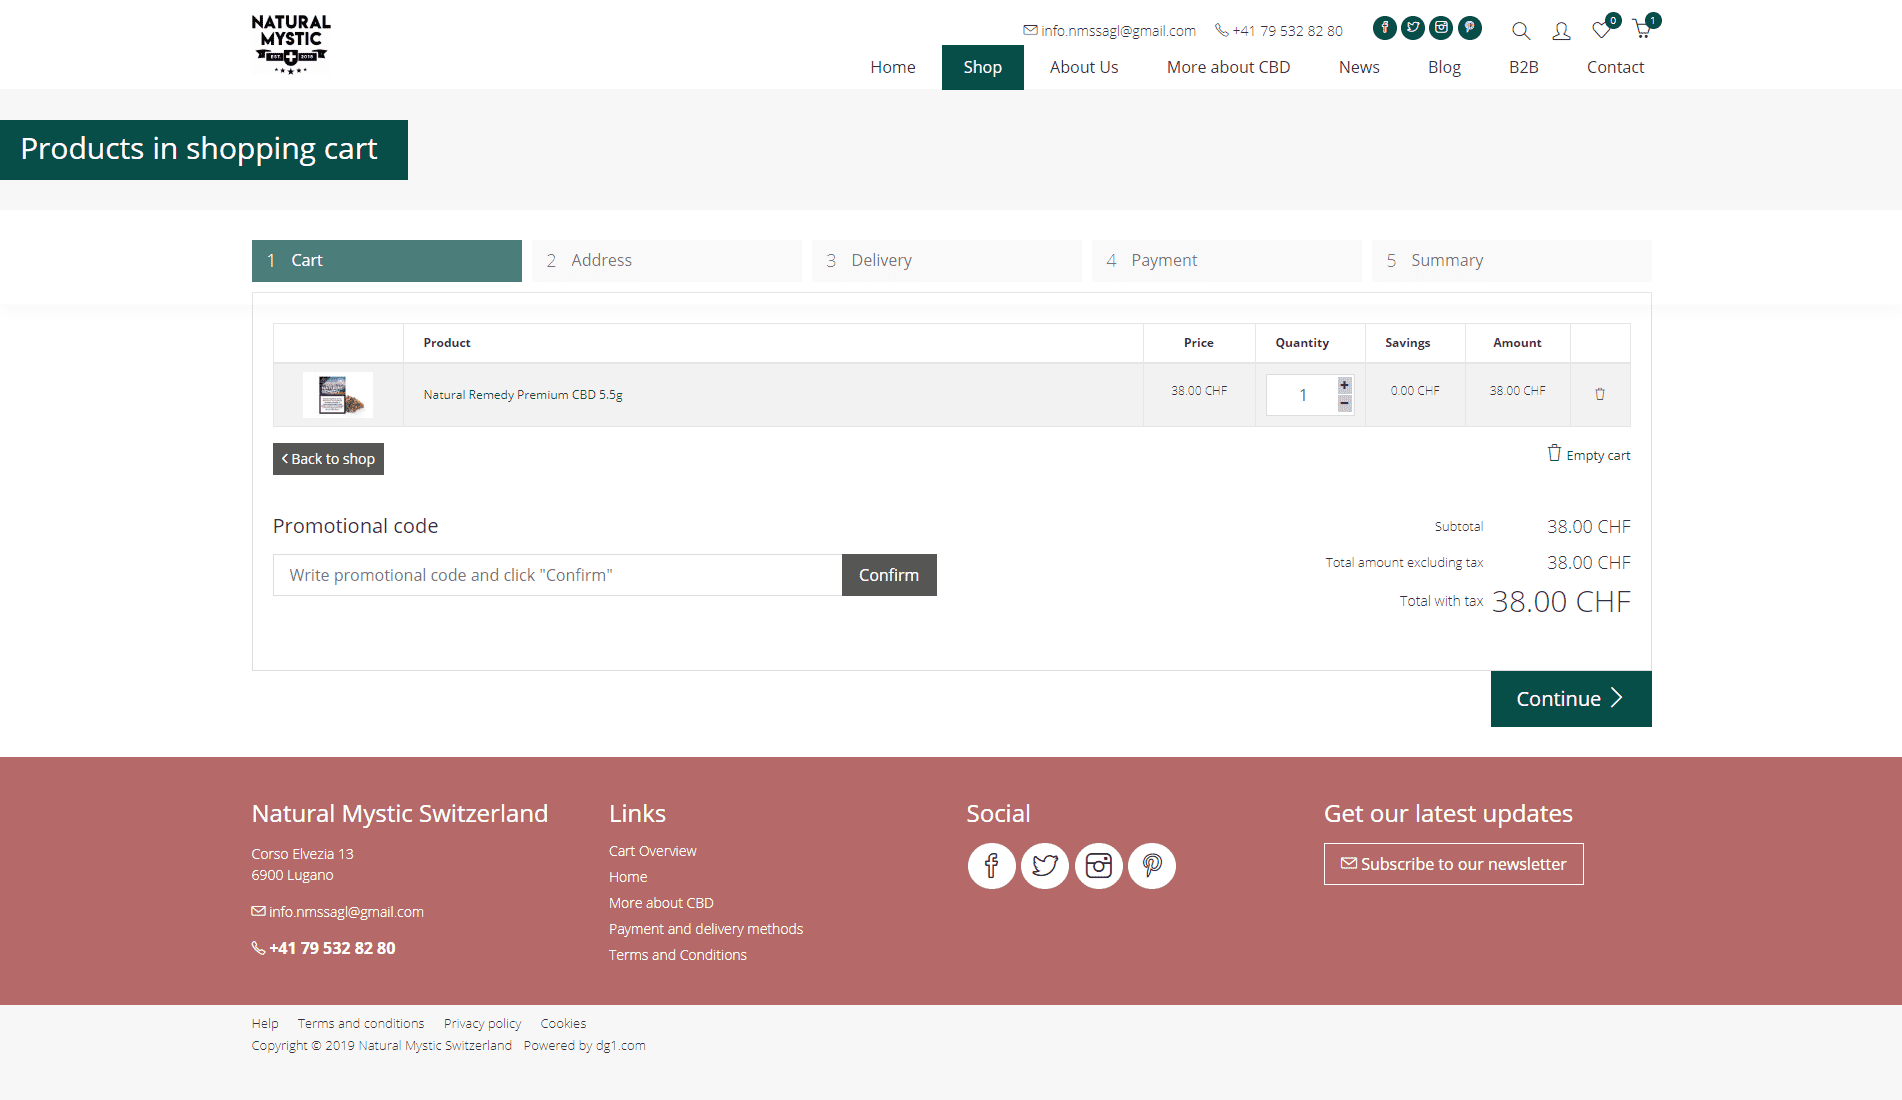
Task: Open the product thumbnail image
Action: (338, 395)
